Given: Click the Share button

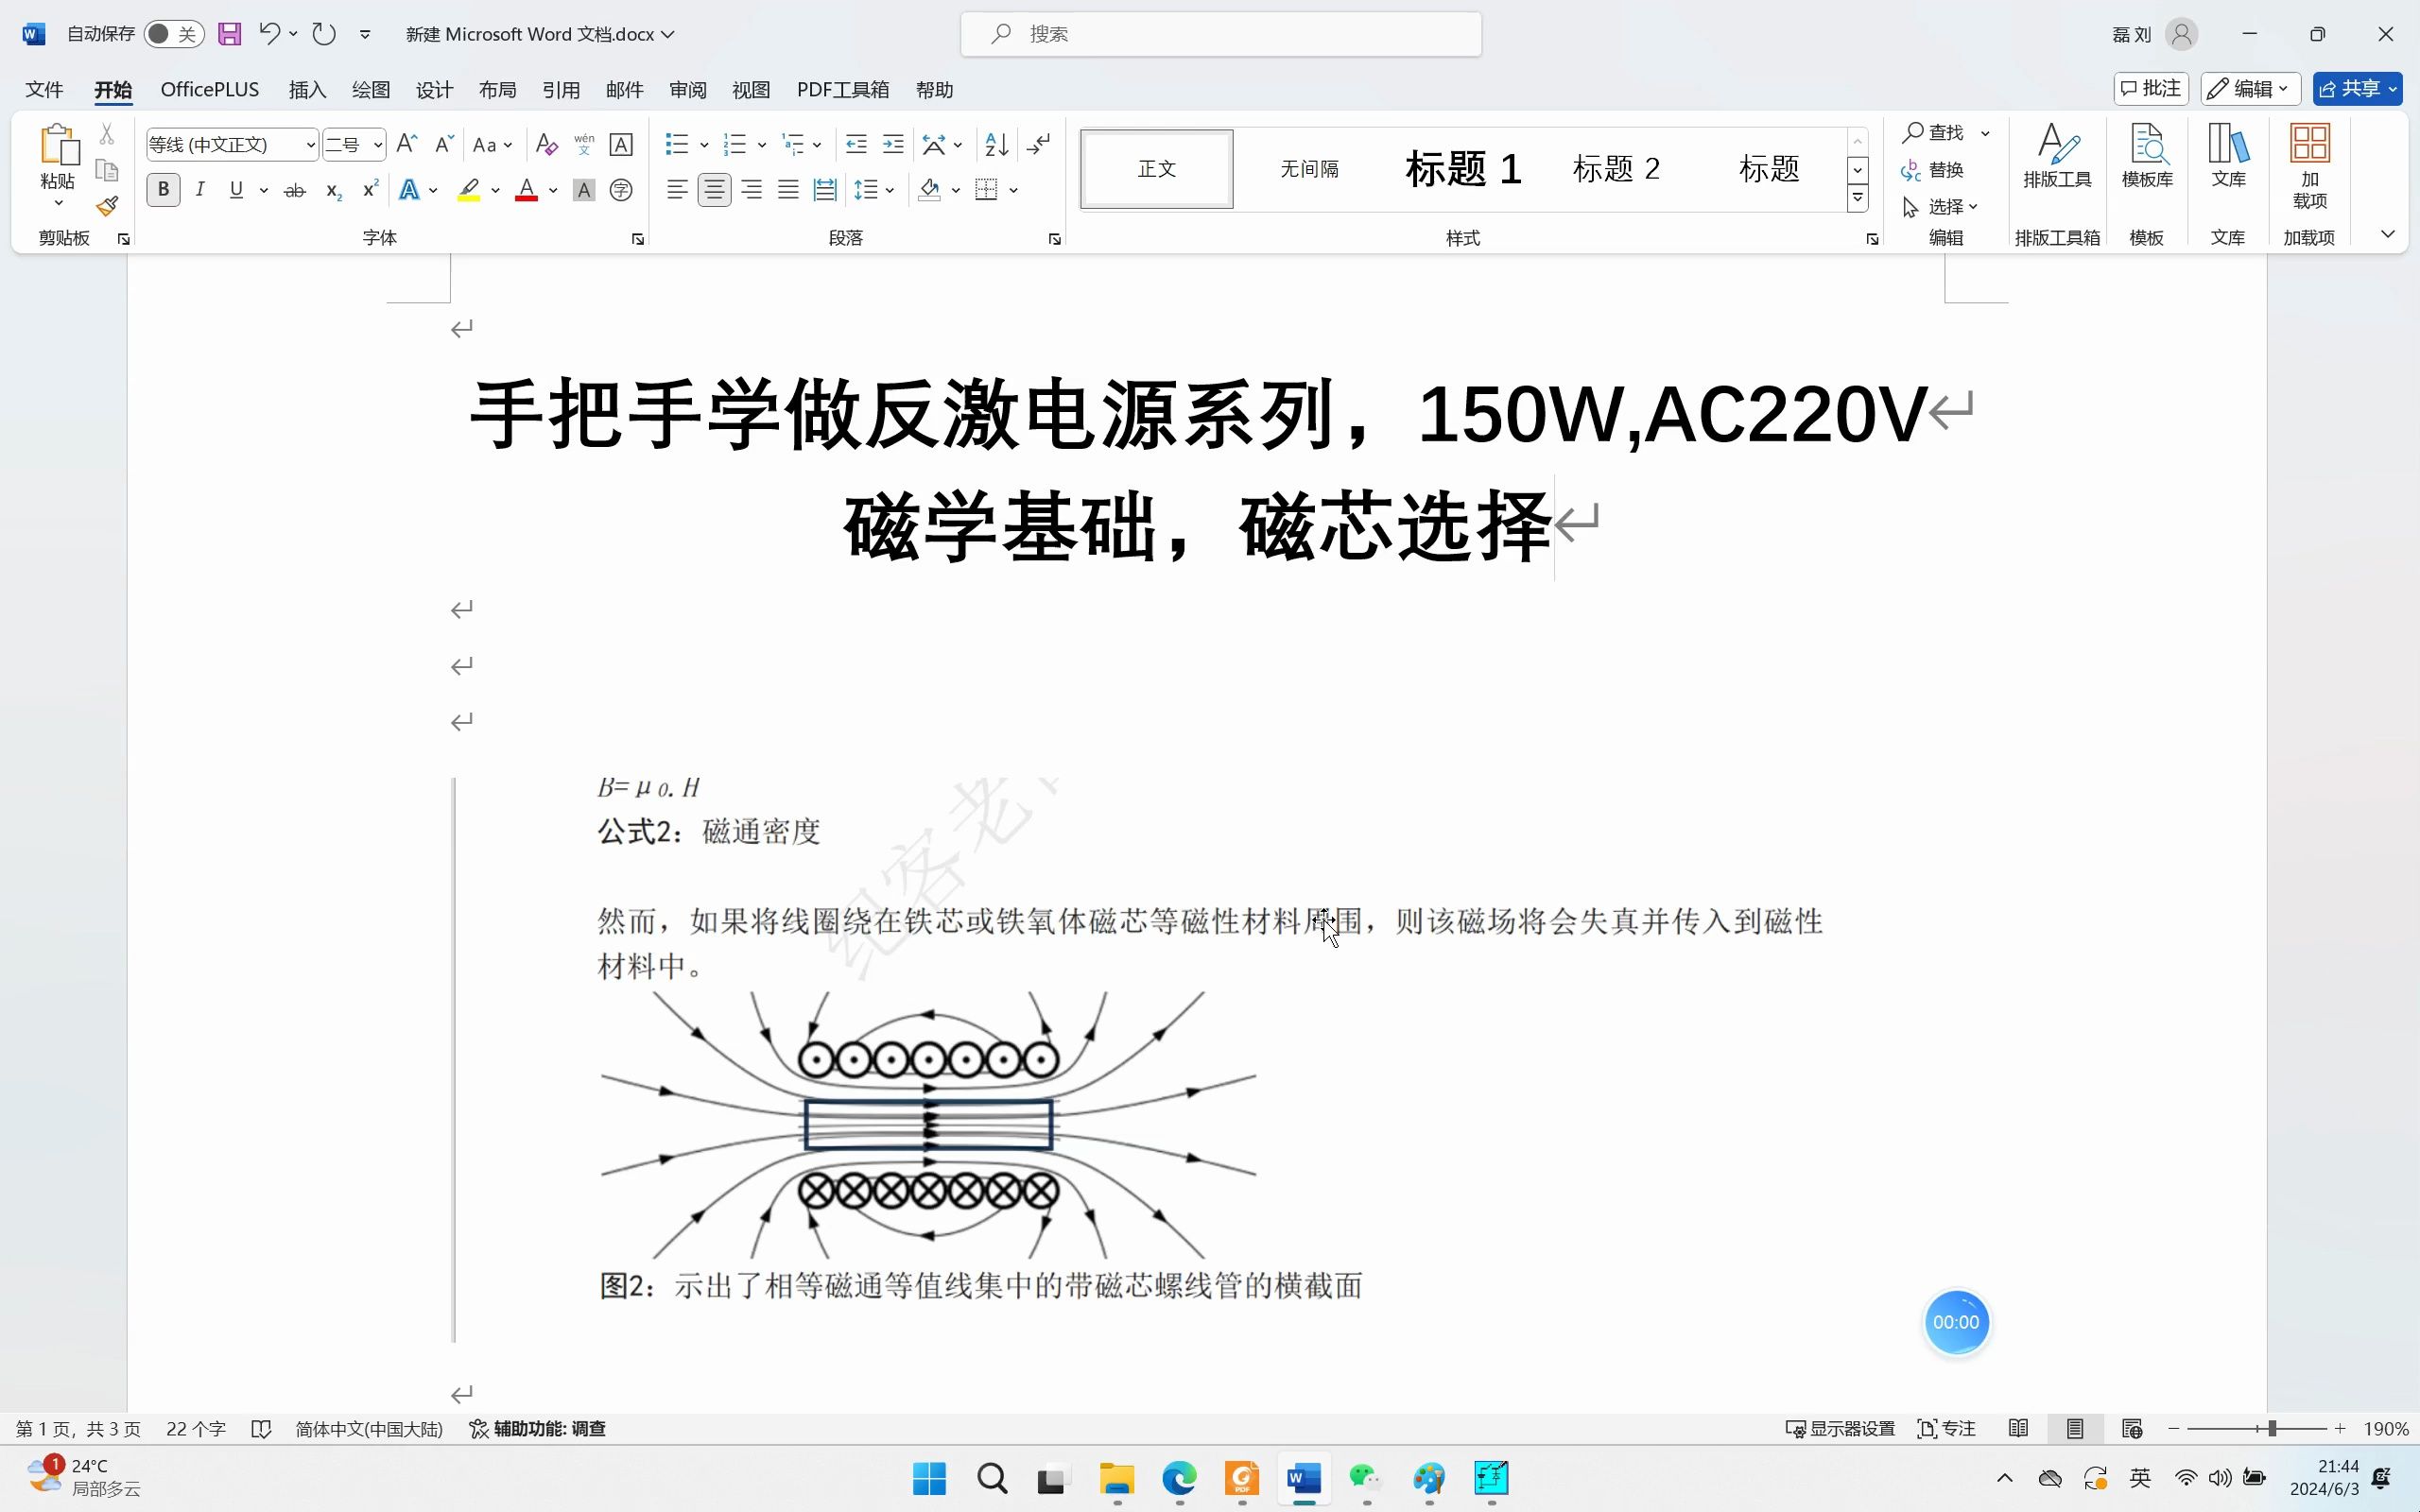Looking at the screenshot, I should coord(2357,89).
